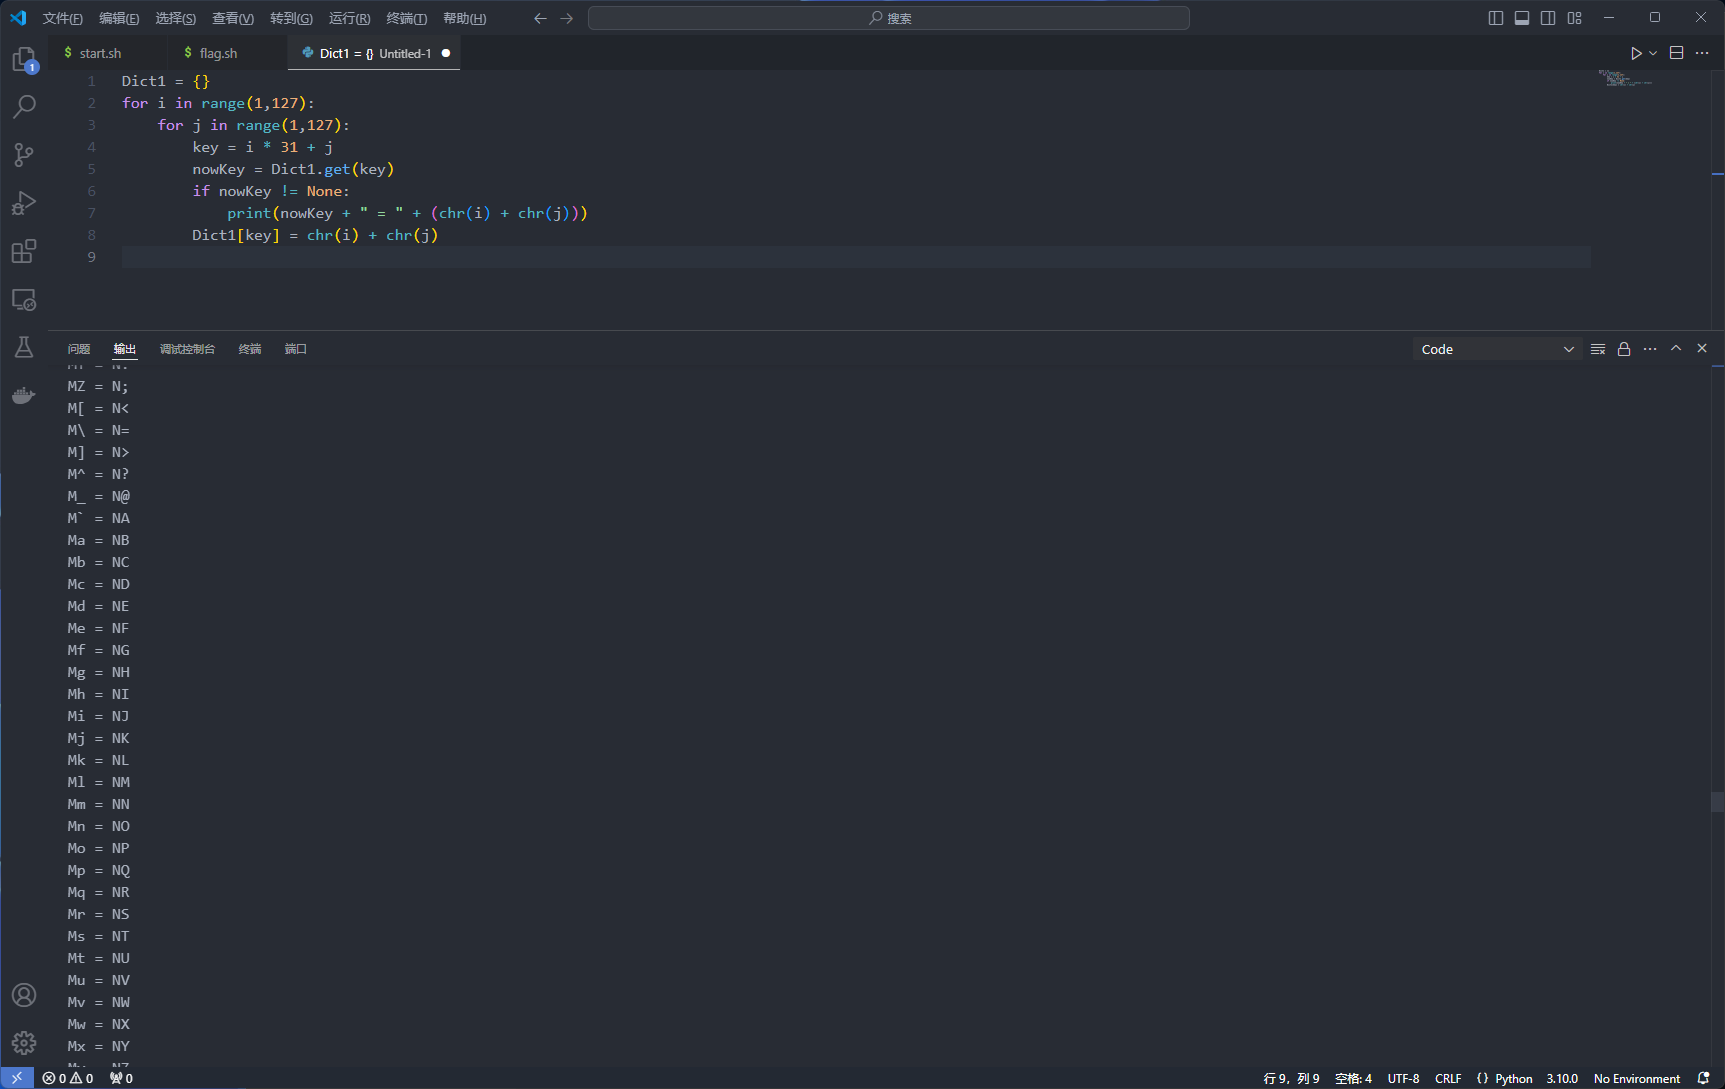Maximize the panel with the chevron up
The height and width of the screenshot is (1089, 1725).
pos(1676,349)
